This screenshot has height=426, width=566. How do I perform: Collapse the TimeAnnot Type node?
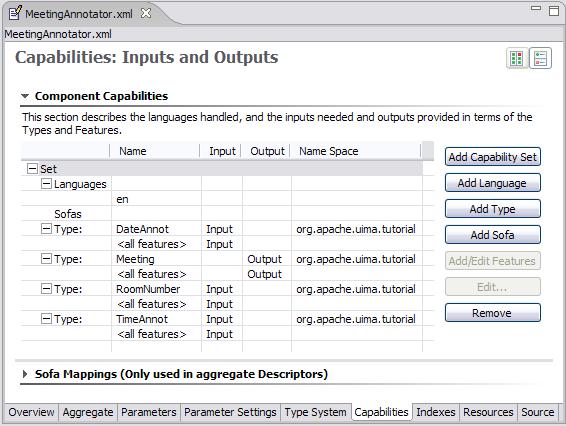point(46,318)
